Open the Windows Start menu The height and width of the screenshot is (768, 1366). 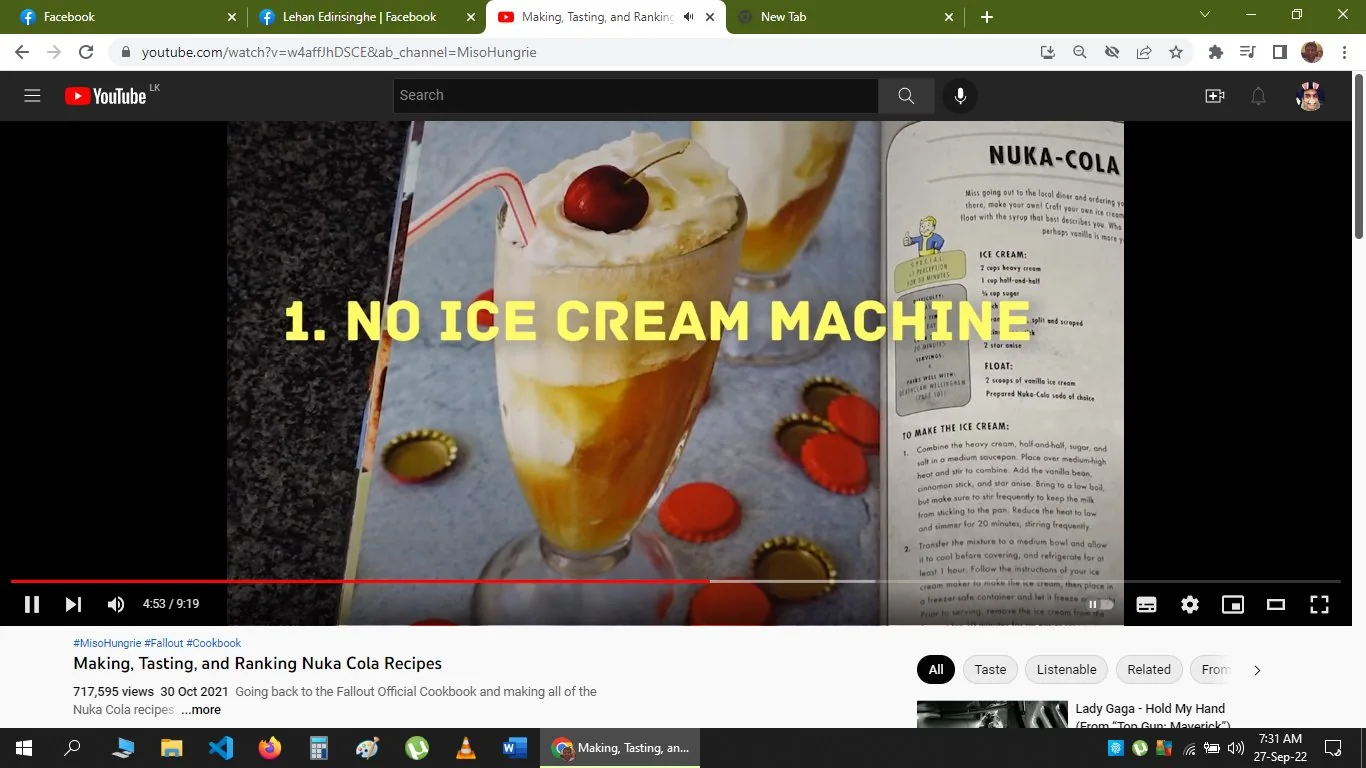24,748
